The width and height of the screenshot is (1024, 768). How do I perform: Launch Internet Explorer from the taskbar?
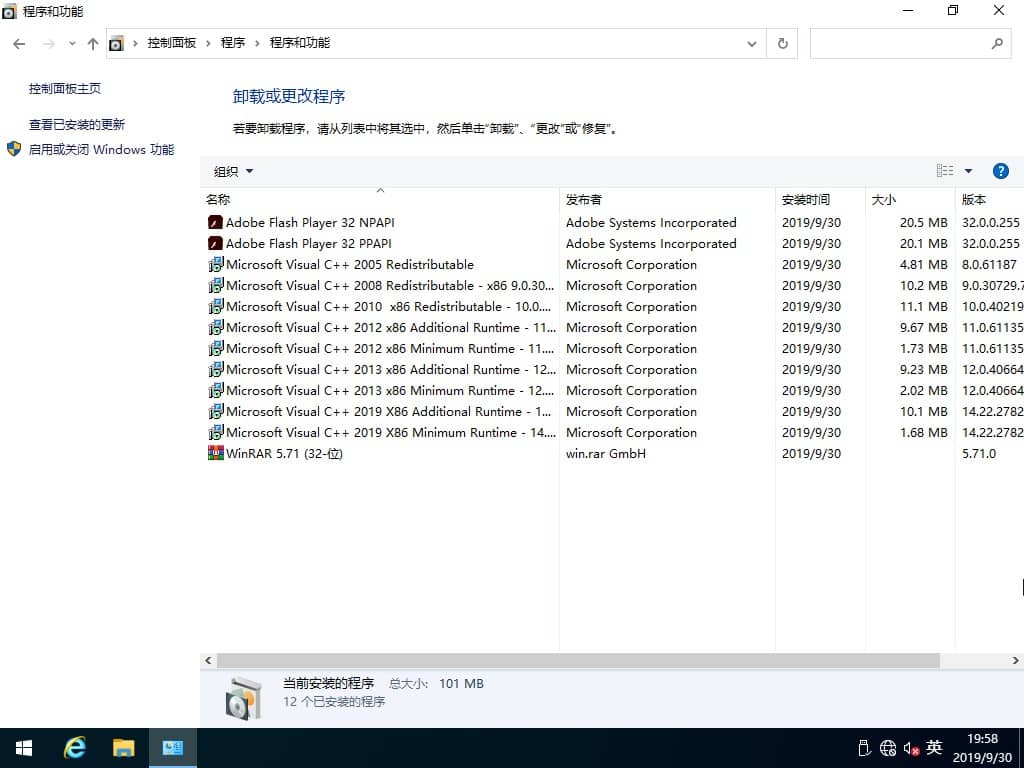coord(74,747)
